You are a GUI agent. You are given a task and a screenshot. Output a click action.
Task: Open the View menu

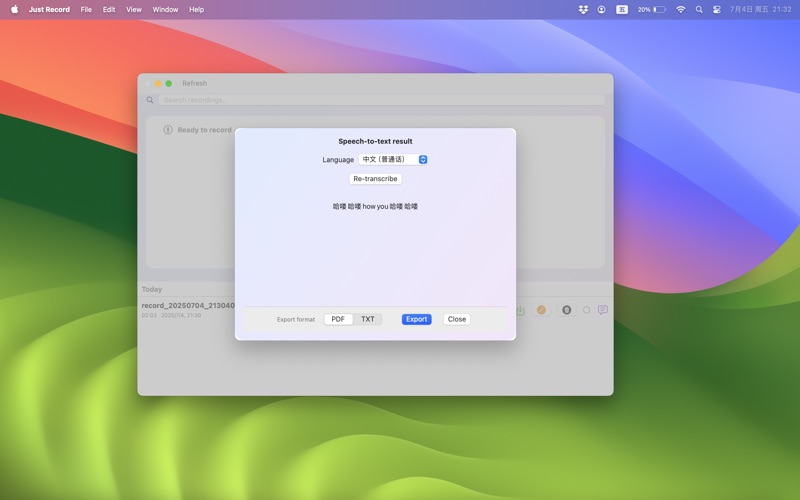click(x=133, y=9)
